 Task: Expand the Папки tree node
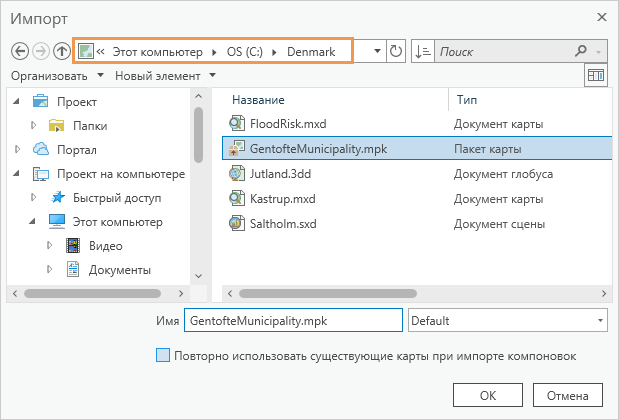click(x=33, y=126)
